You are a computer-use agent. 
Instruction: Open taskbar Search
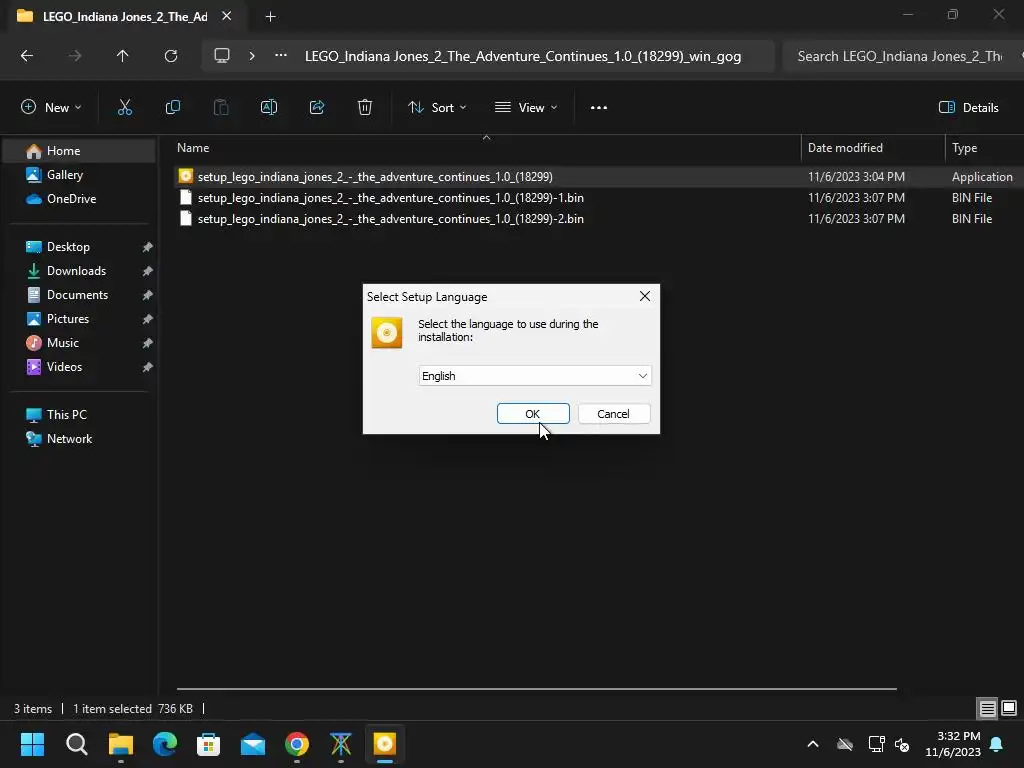[x=76, y=744]
